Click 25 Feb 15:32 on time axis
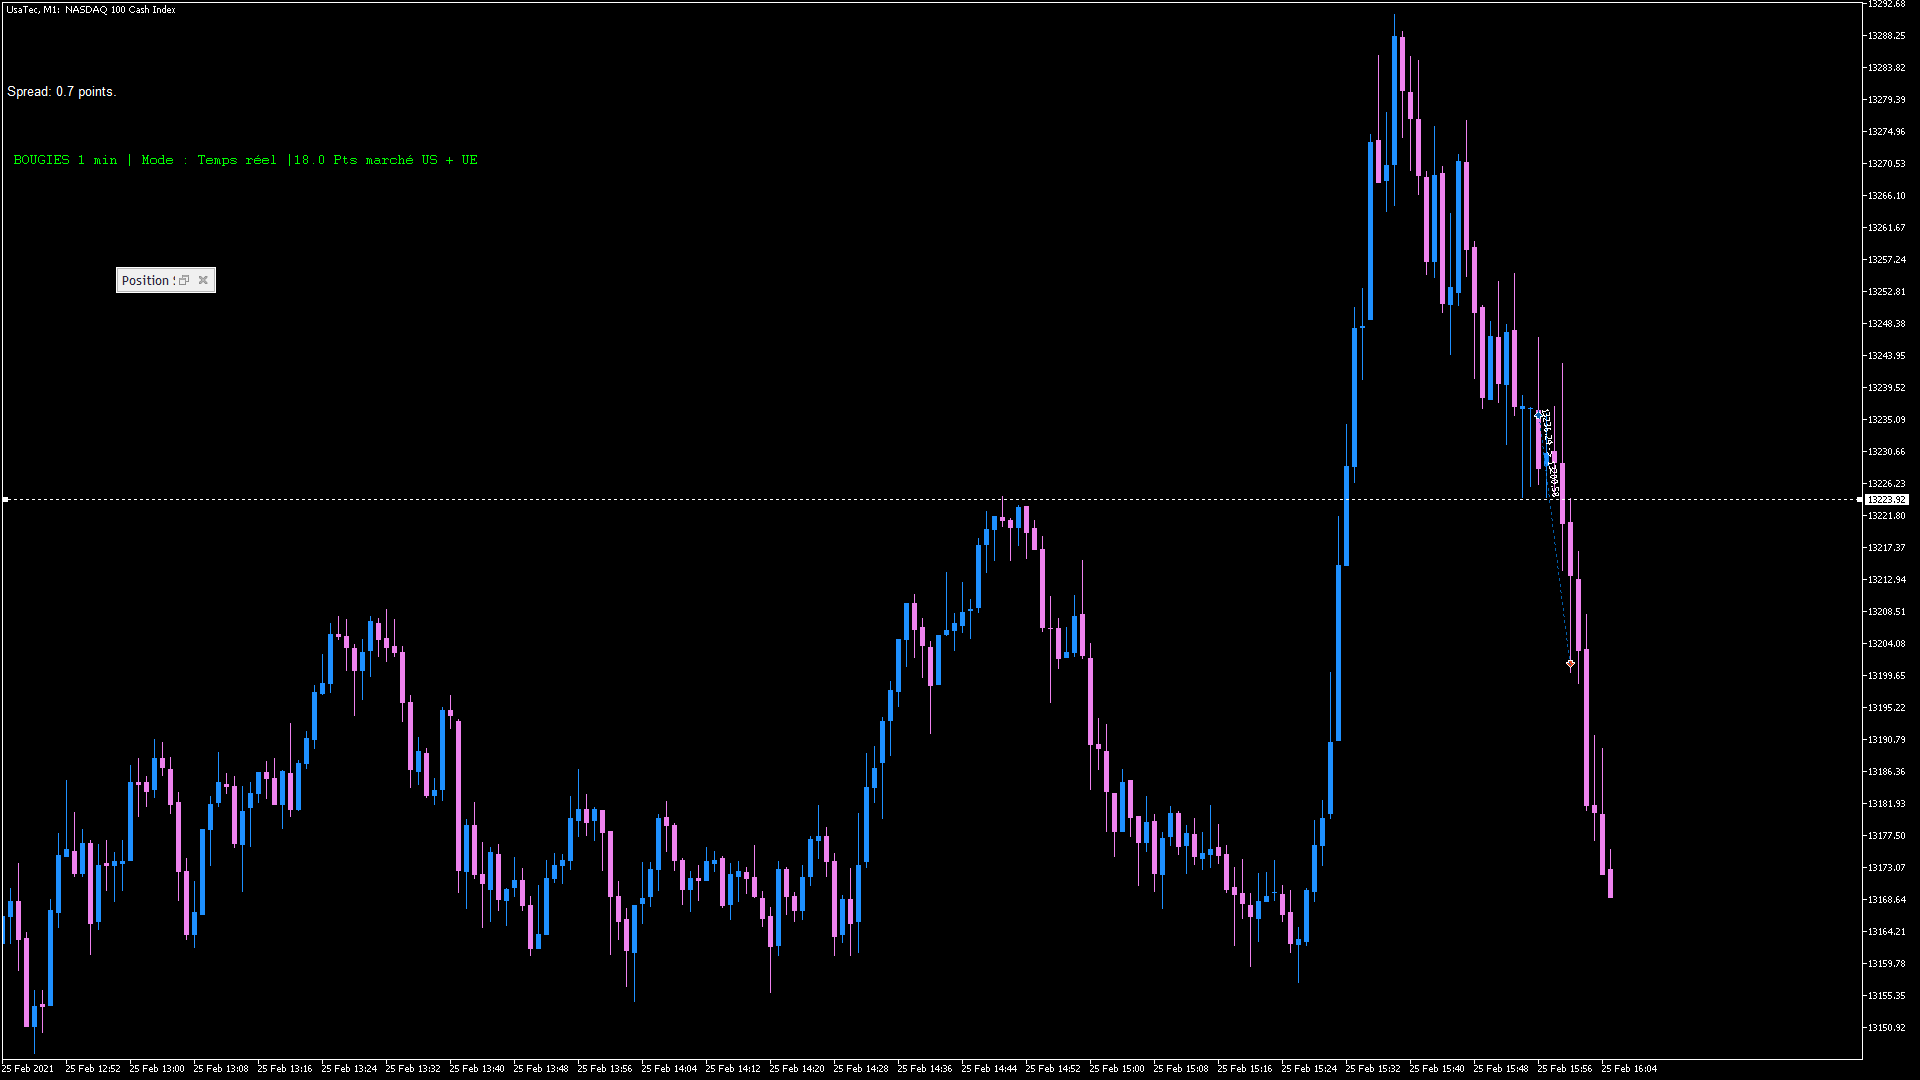The image size is (1920, 1080). coord(1372,1068)
